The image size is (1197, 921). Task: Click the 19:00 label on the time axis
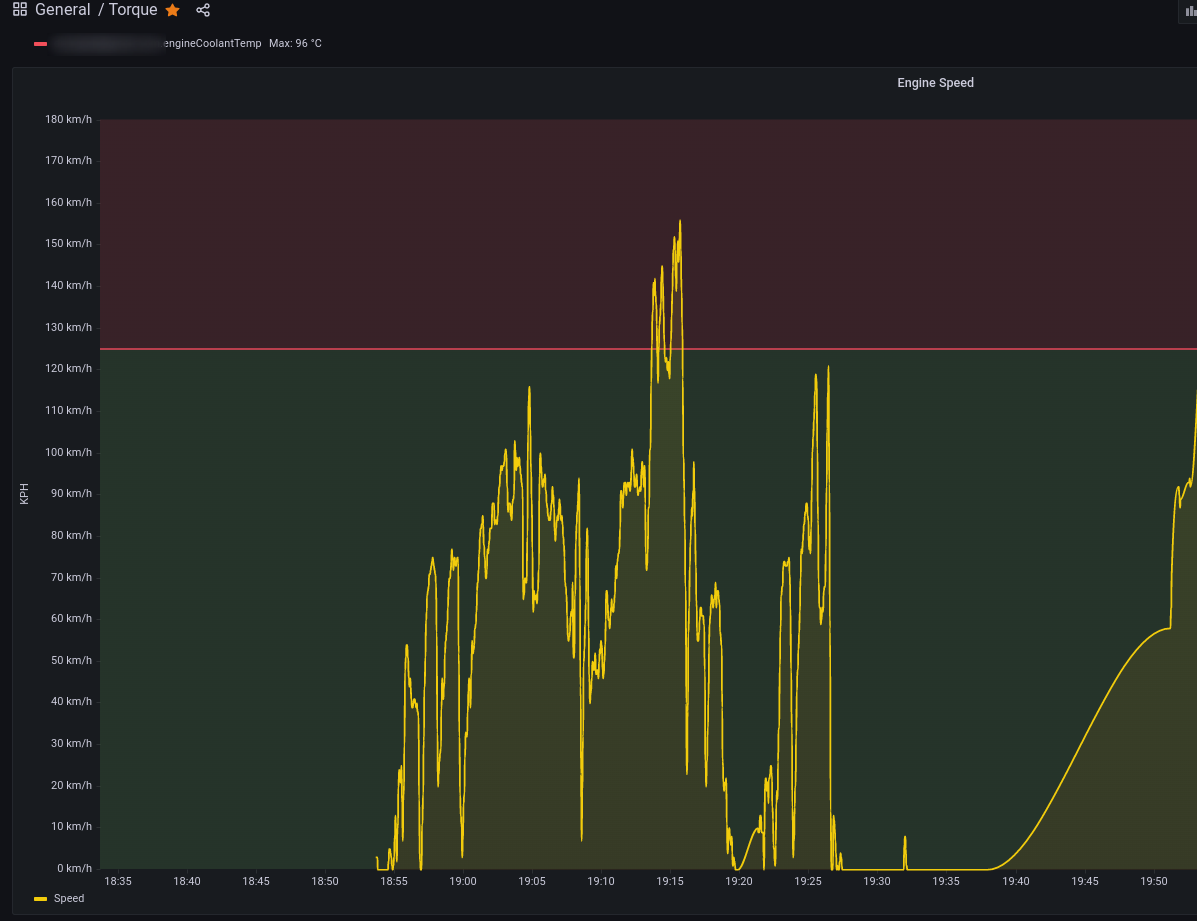(463, 881)
